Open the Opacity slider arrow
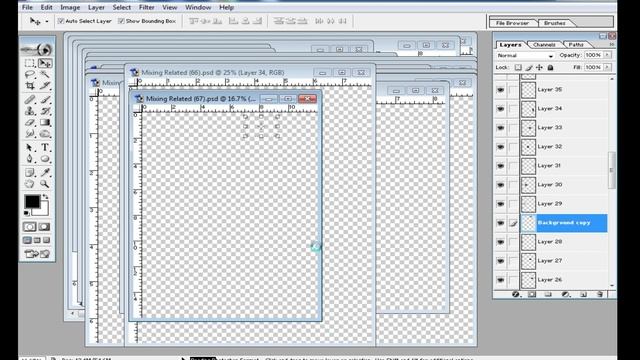The height and width of the screenshot is (360, 640). pos(608,55)
